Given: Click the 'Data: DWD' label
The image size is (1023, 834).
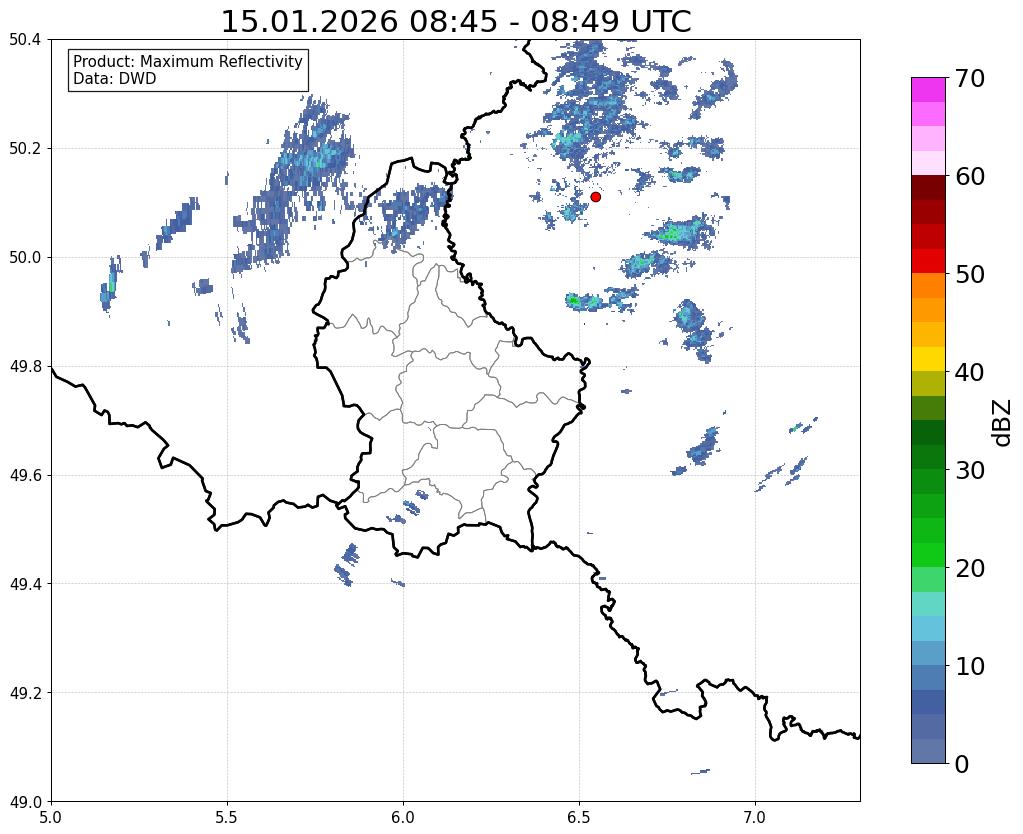Looking at the screenshot, I should click(115, 79).
